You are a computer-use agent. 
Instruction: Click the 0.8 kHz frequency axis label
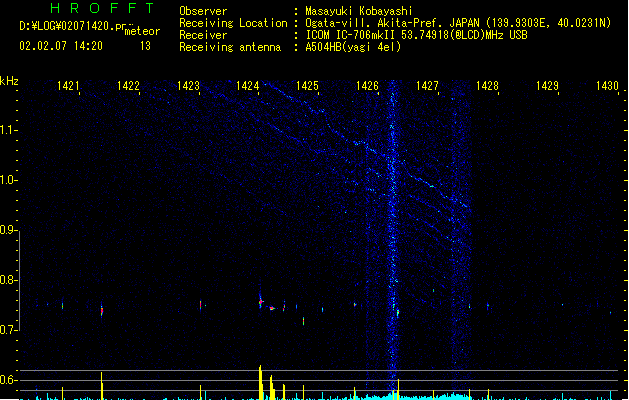click(7, 280)
